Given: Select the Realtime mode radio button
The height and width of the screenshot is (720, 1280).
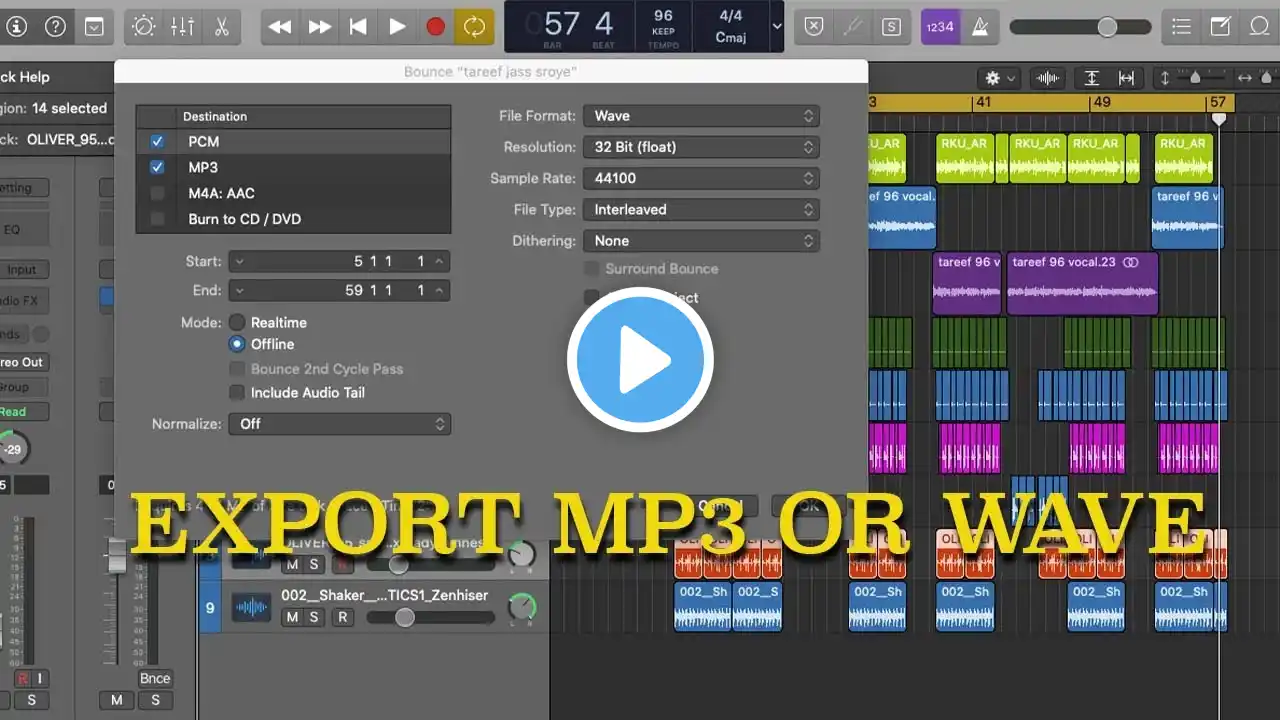Looking at the screenshot, I should pyautogui.click(x=237, y=322).
